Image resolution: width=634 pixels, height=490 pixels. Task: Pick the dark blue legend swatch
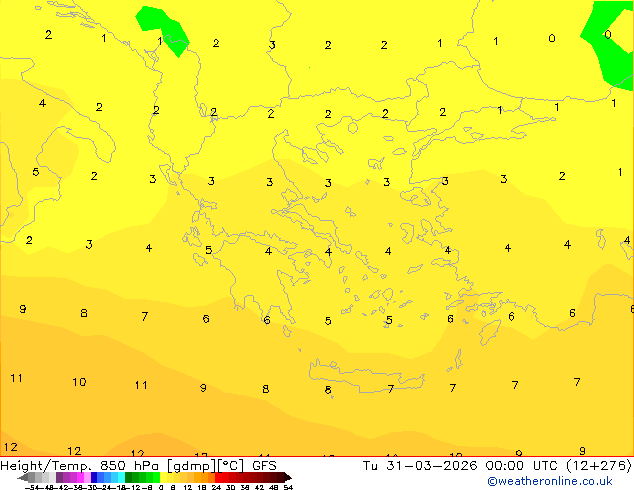point(94,477)
